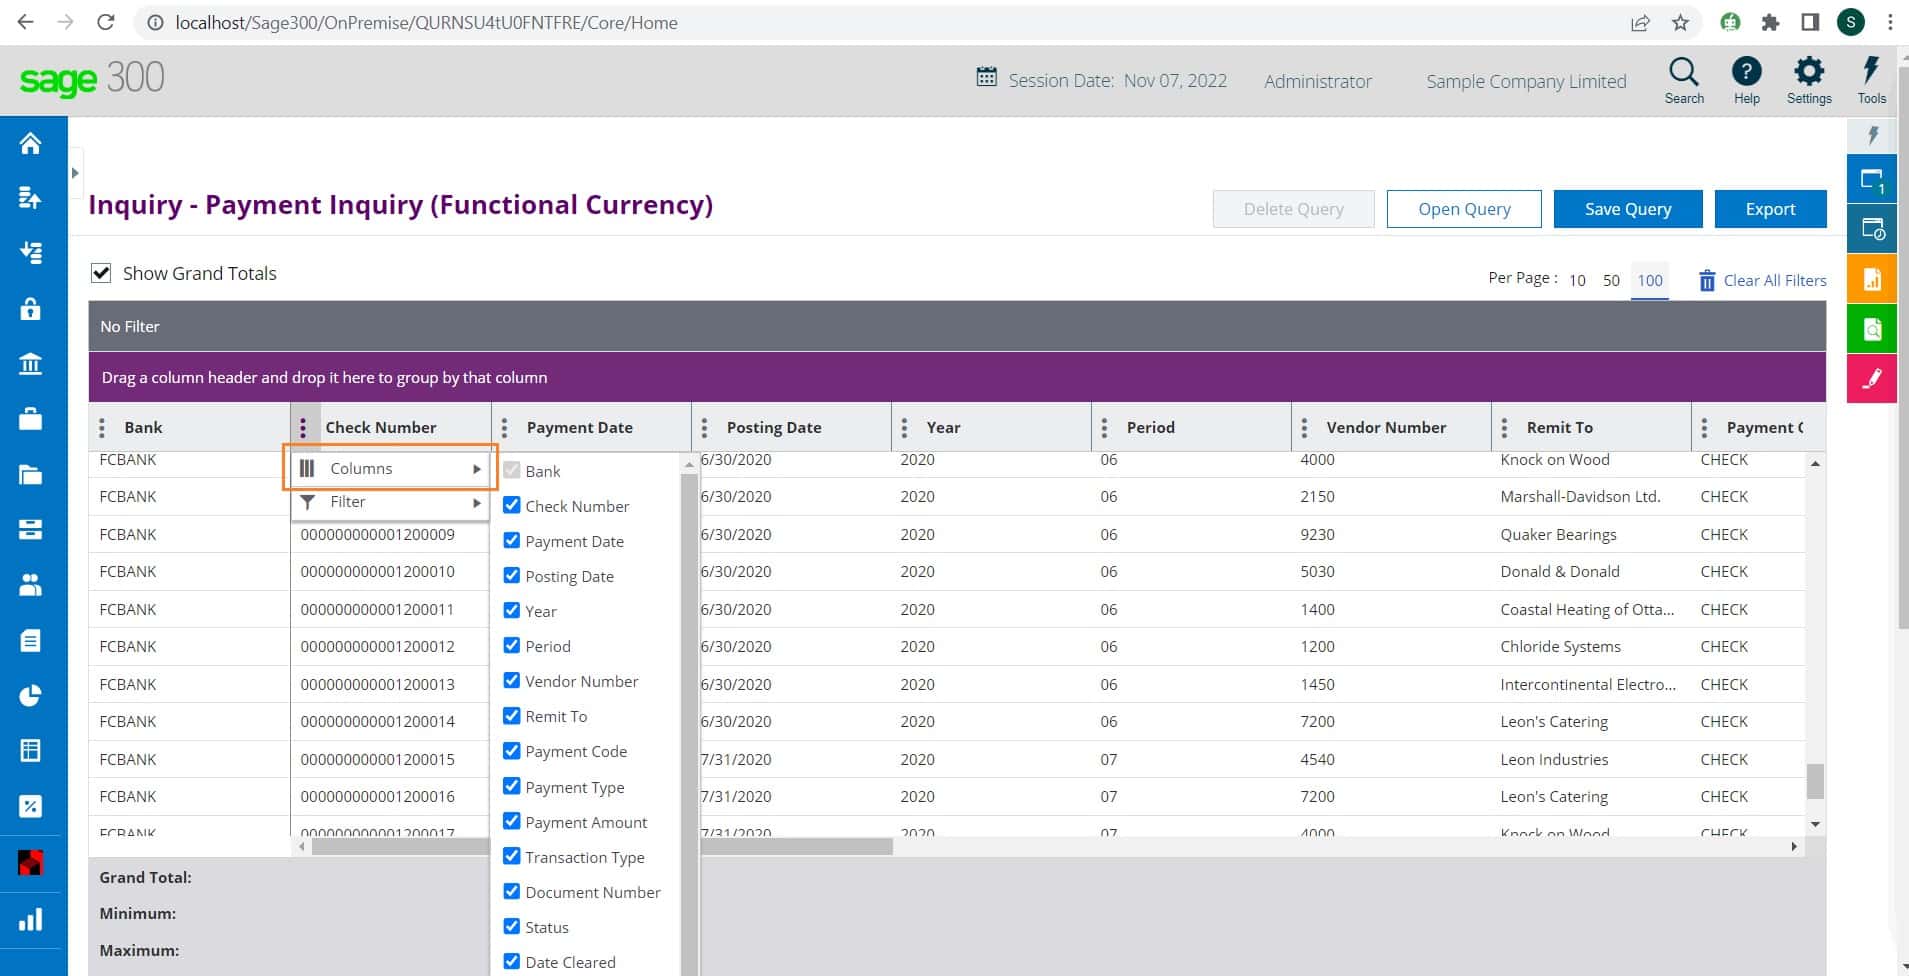Open Remit To column menu dots

(x=1504, y=428)
